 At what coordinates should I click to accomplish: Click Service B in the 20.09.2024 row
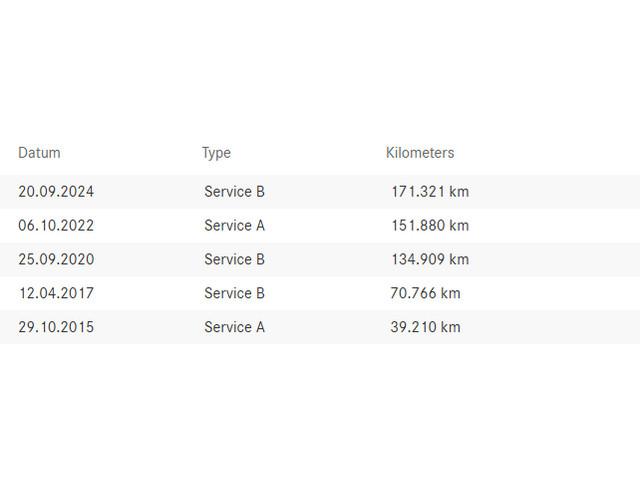[x=234, y=191]
